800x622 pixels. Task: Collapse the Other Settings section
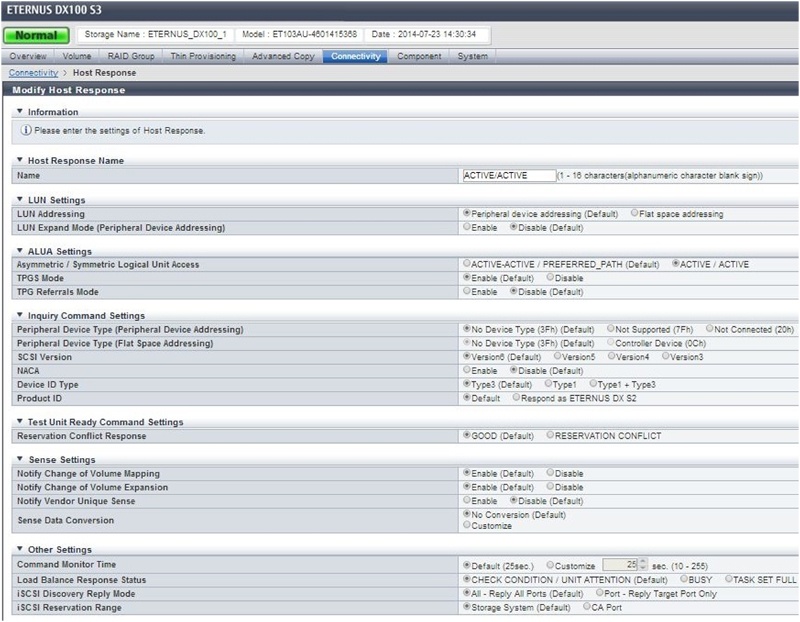[19, 549]
